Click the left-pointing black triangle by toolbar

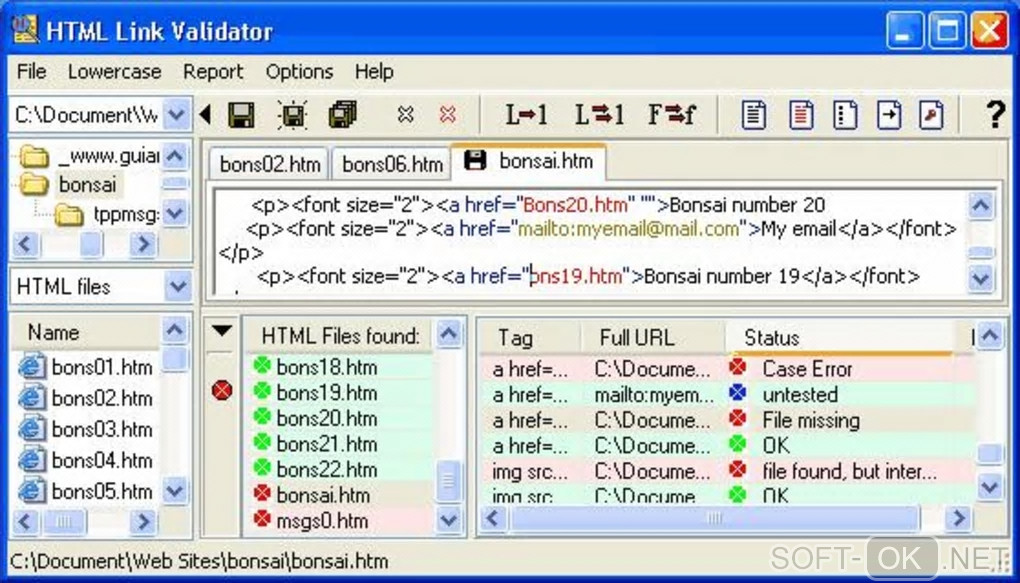[205, 115]
